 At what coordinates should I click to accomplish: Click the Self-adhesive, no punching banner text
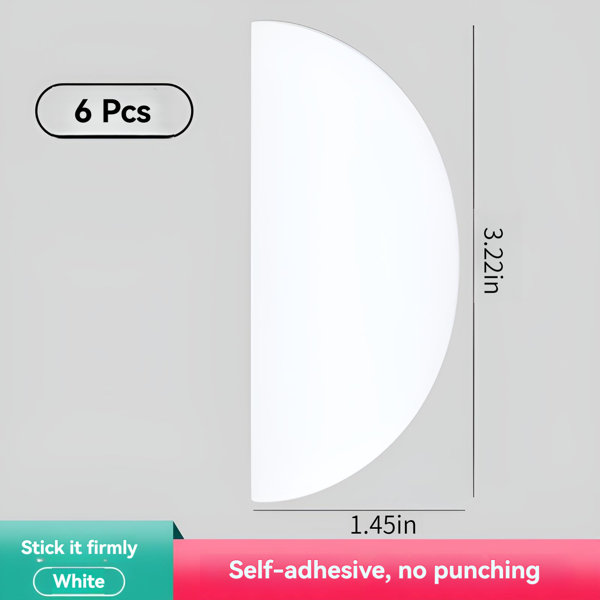[384, 570]
